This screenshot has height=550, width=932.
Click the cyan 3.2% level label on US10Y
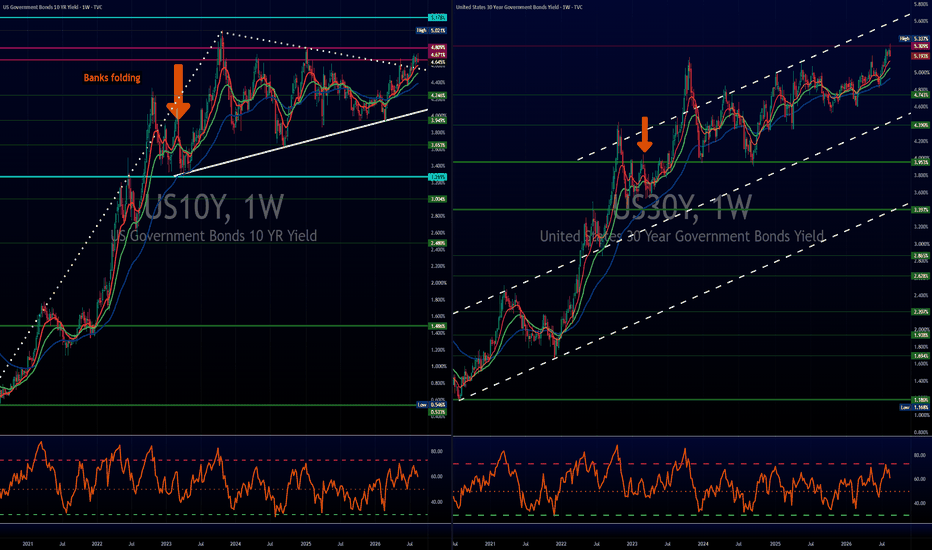tap(437, 177)
